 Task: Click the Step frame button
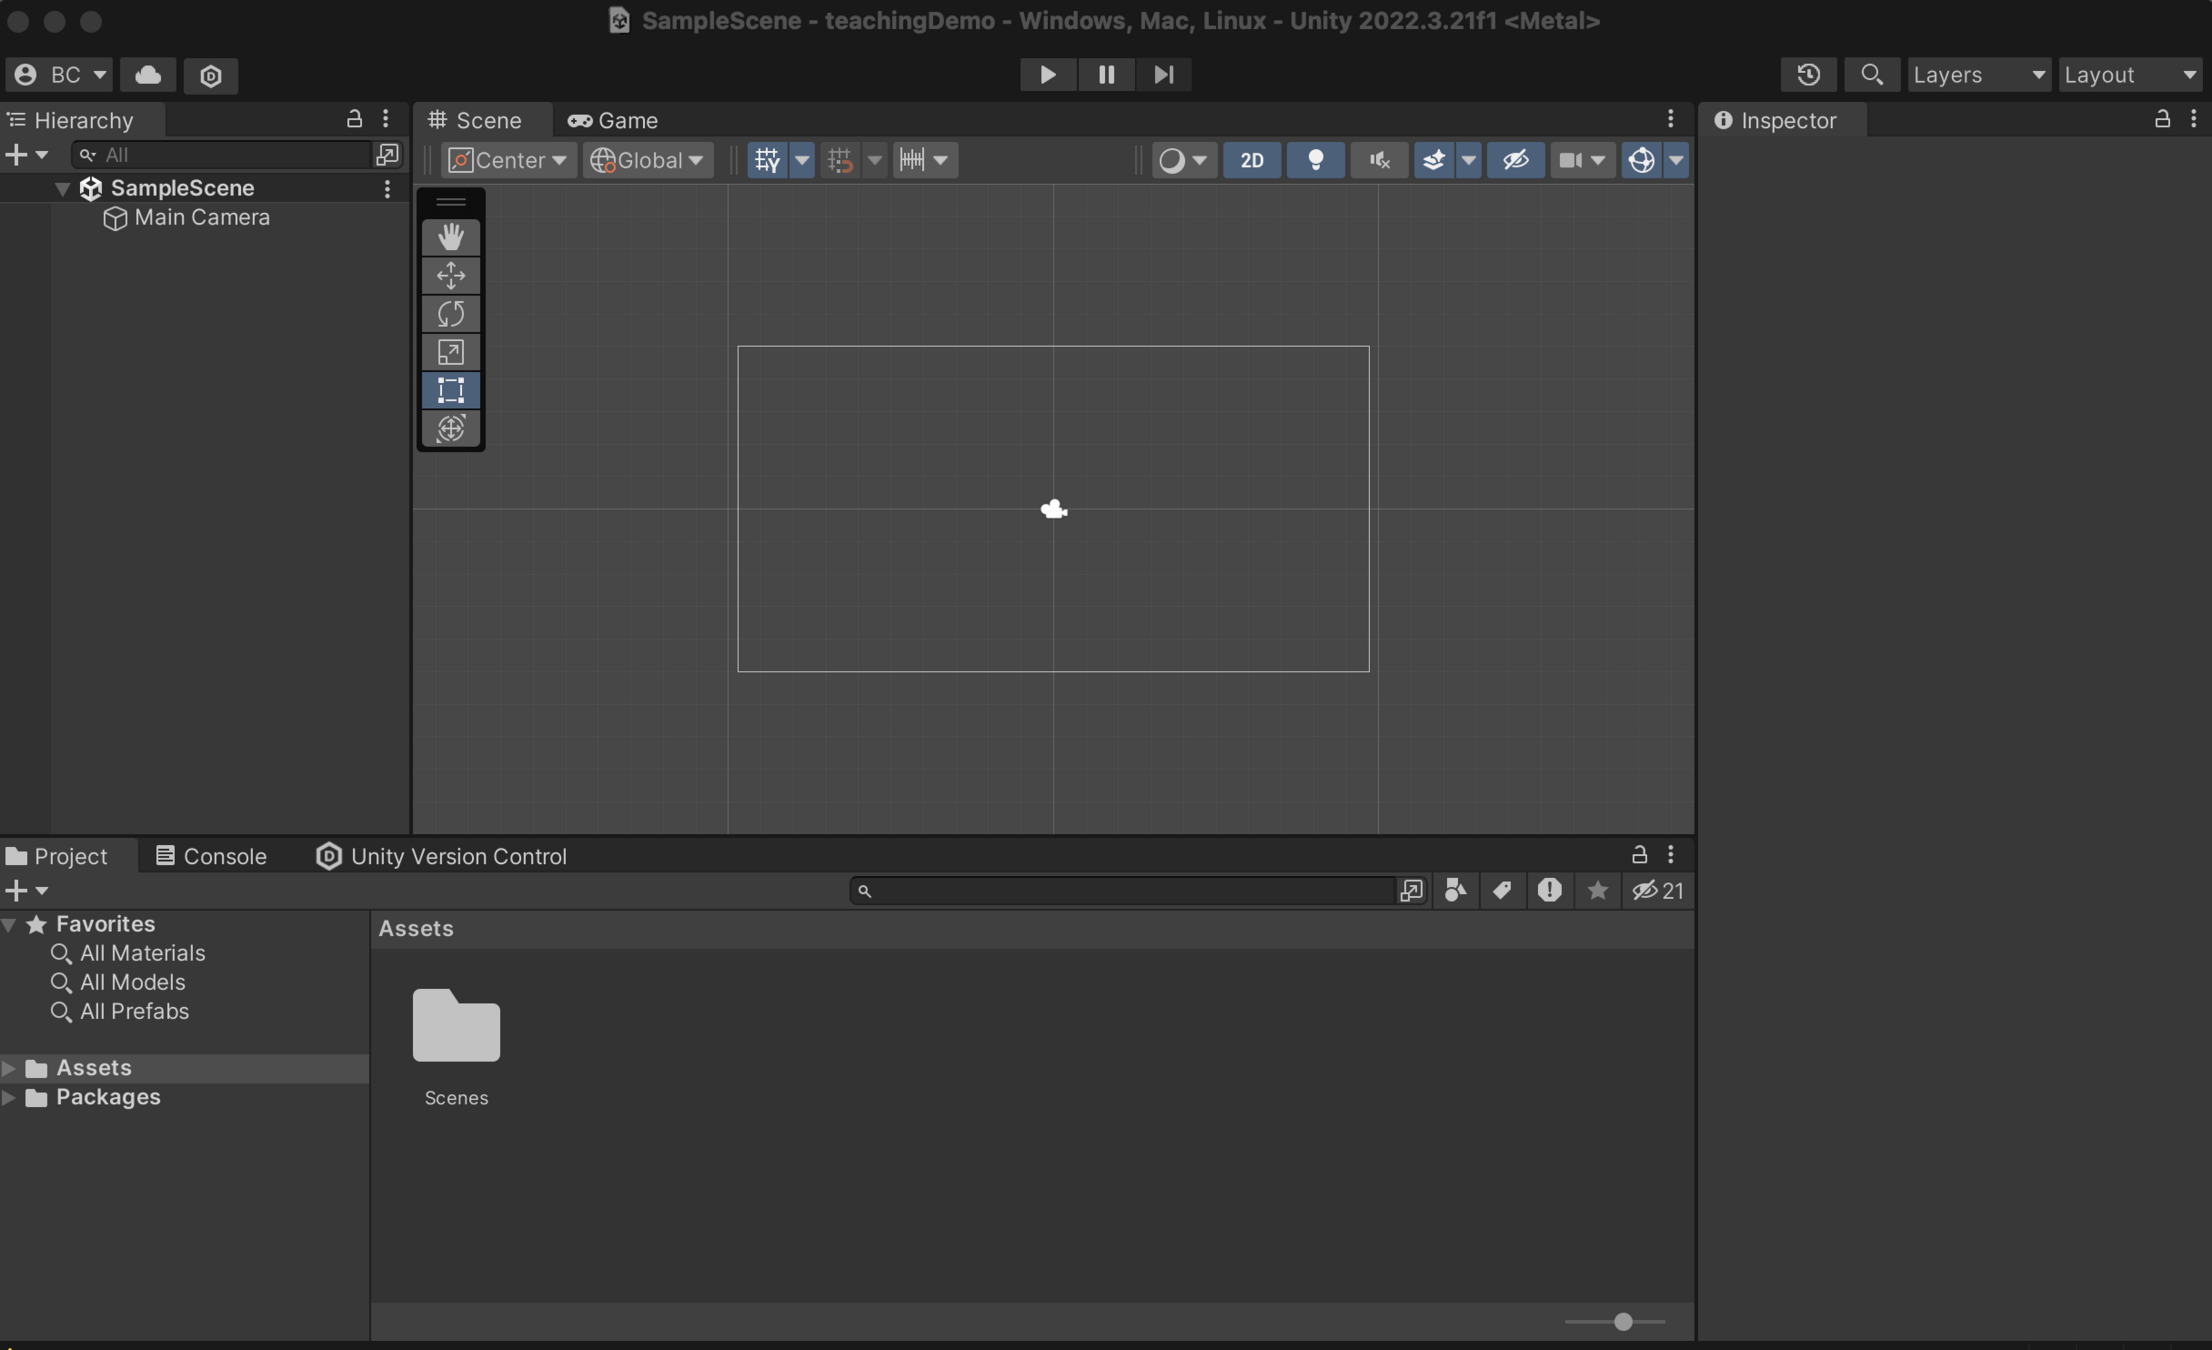point(1163,75)
